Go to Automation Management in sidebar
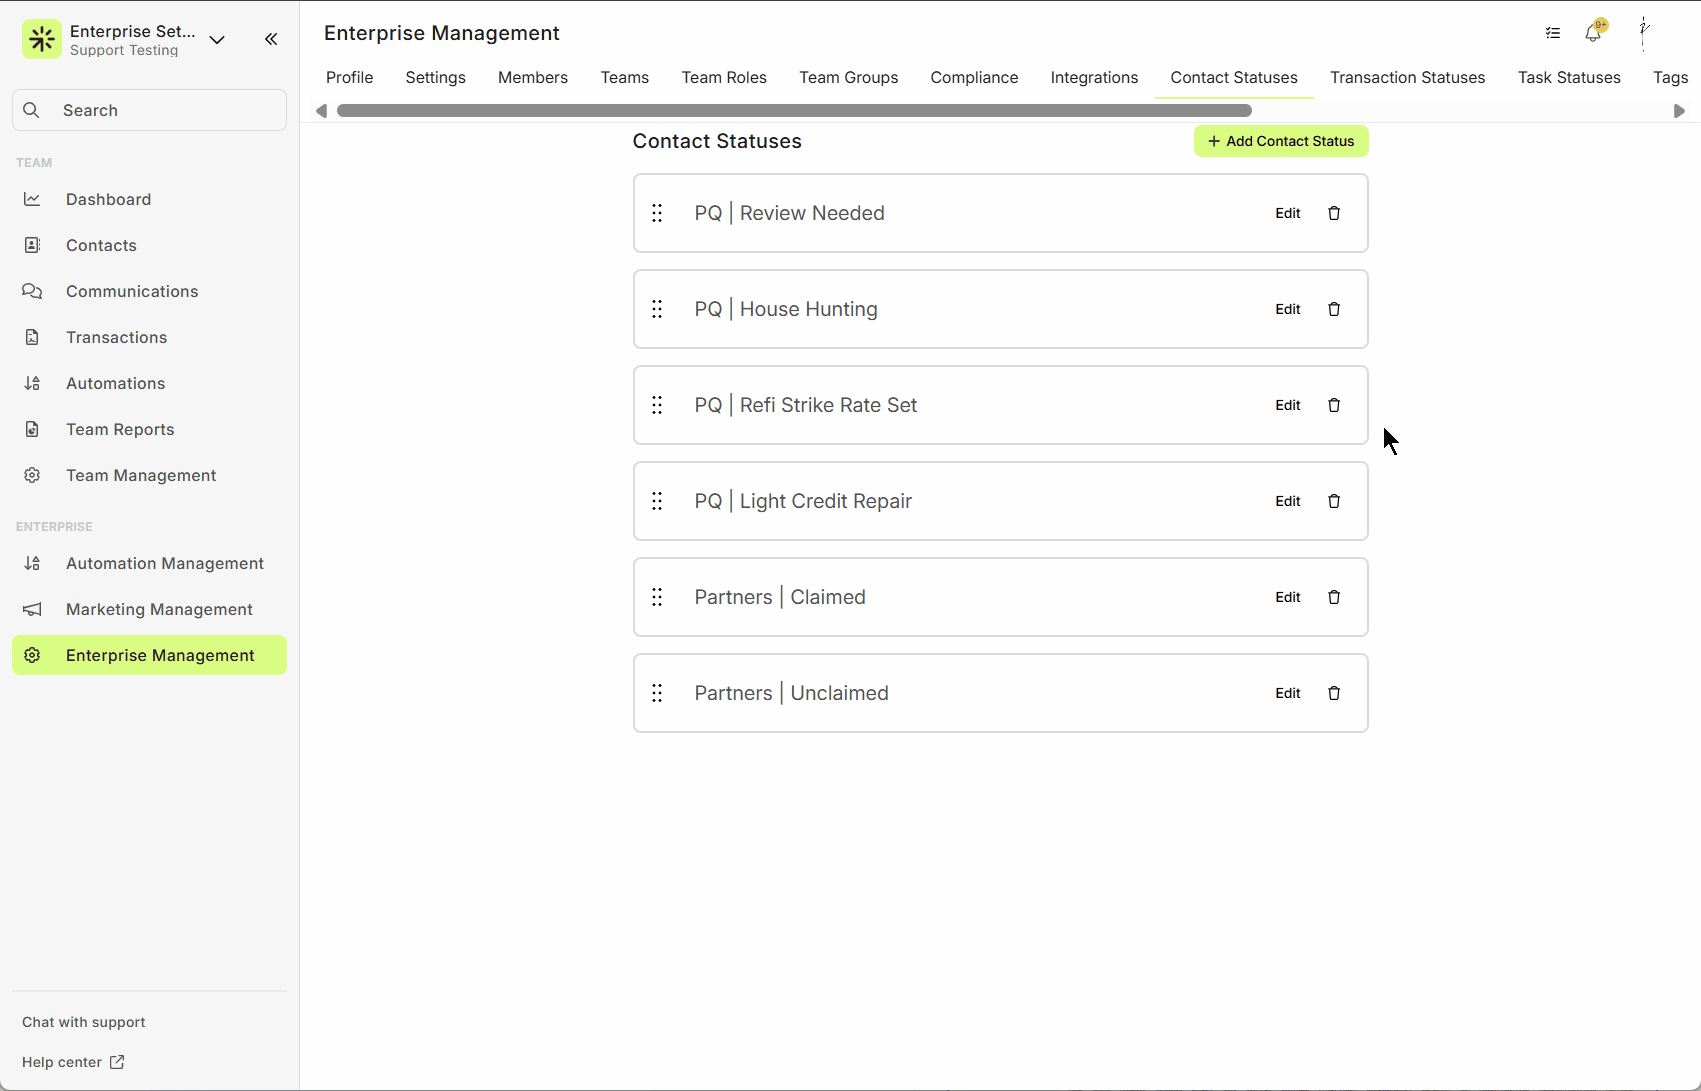The height and width of the screenshot is (1091, 1701). pos(164,564)
